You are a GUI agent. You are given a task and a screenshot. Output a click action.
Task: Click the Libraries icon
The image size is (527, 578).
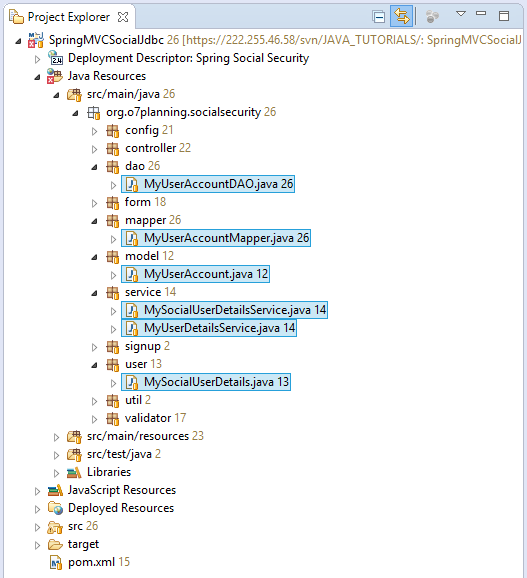pyautogui.click(x=74, y=472)
